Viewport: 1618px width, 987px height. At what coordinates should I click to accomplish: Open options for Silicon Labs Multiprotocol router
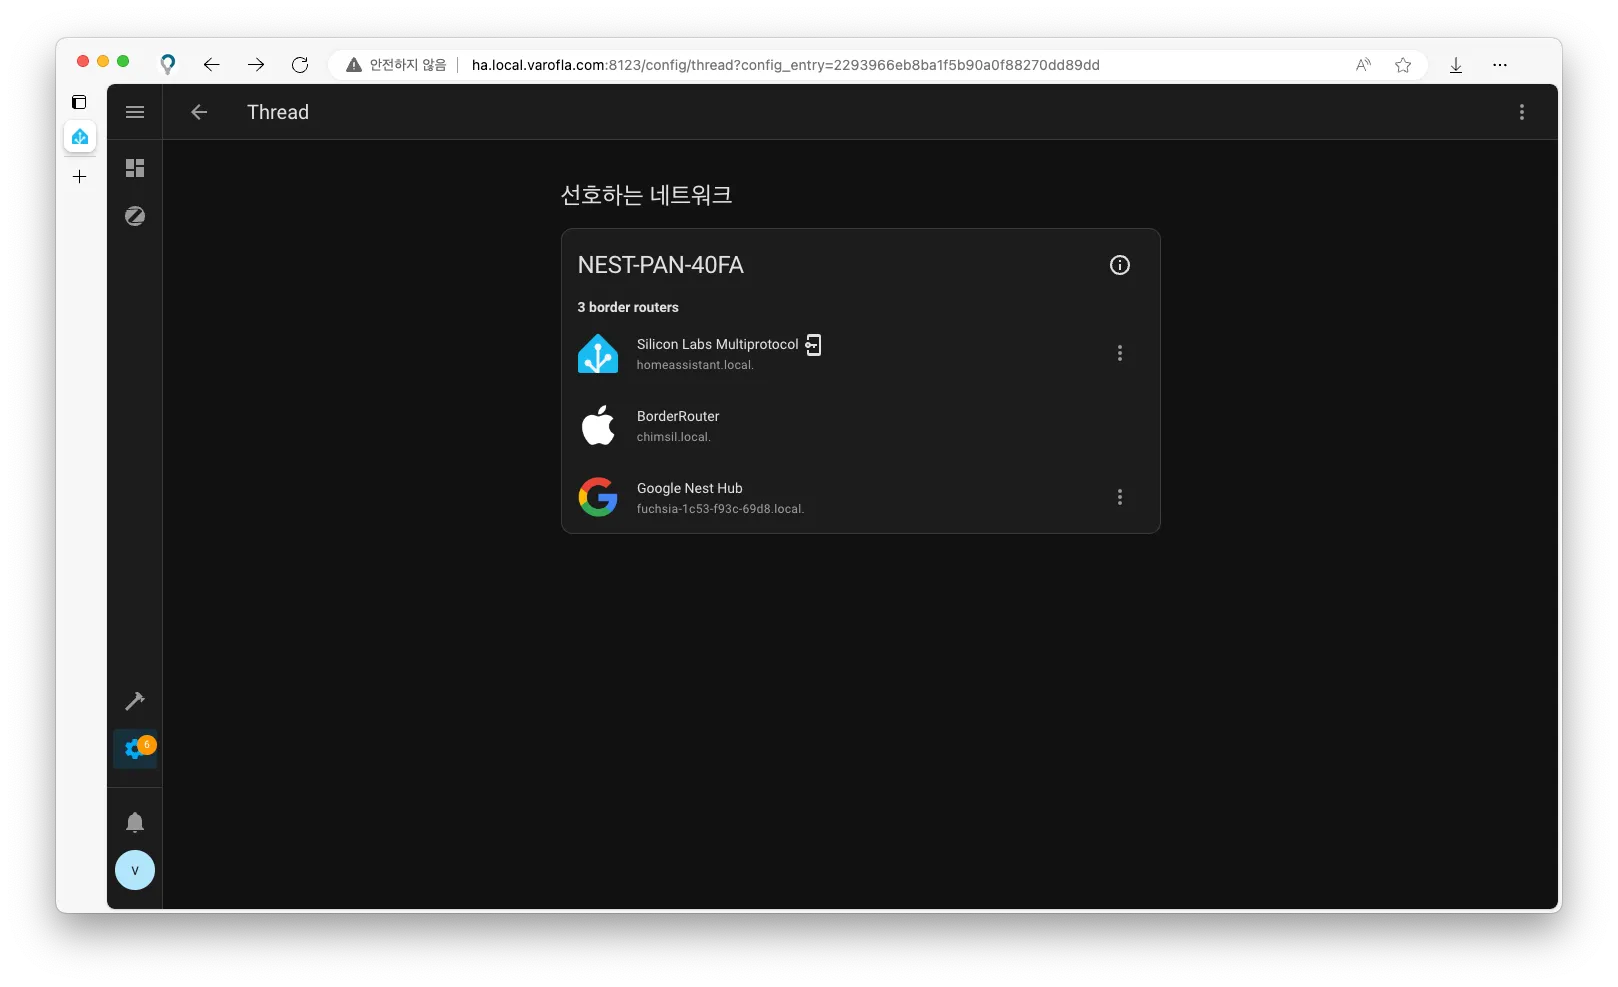pos(1120,353)
